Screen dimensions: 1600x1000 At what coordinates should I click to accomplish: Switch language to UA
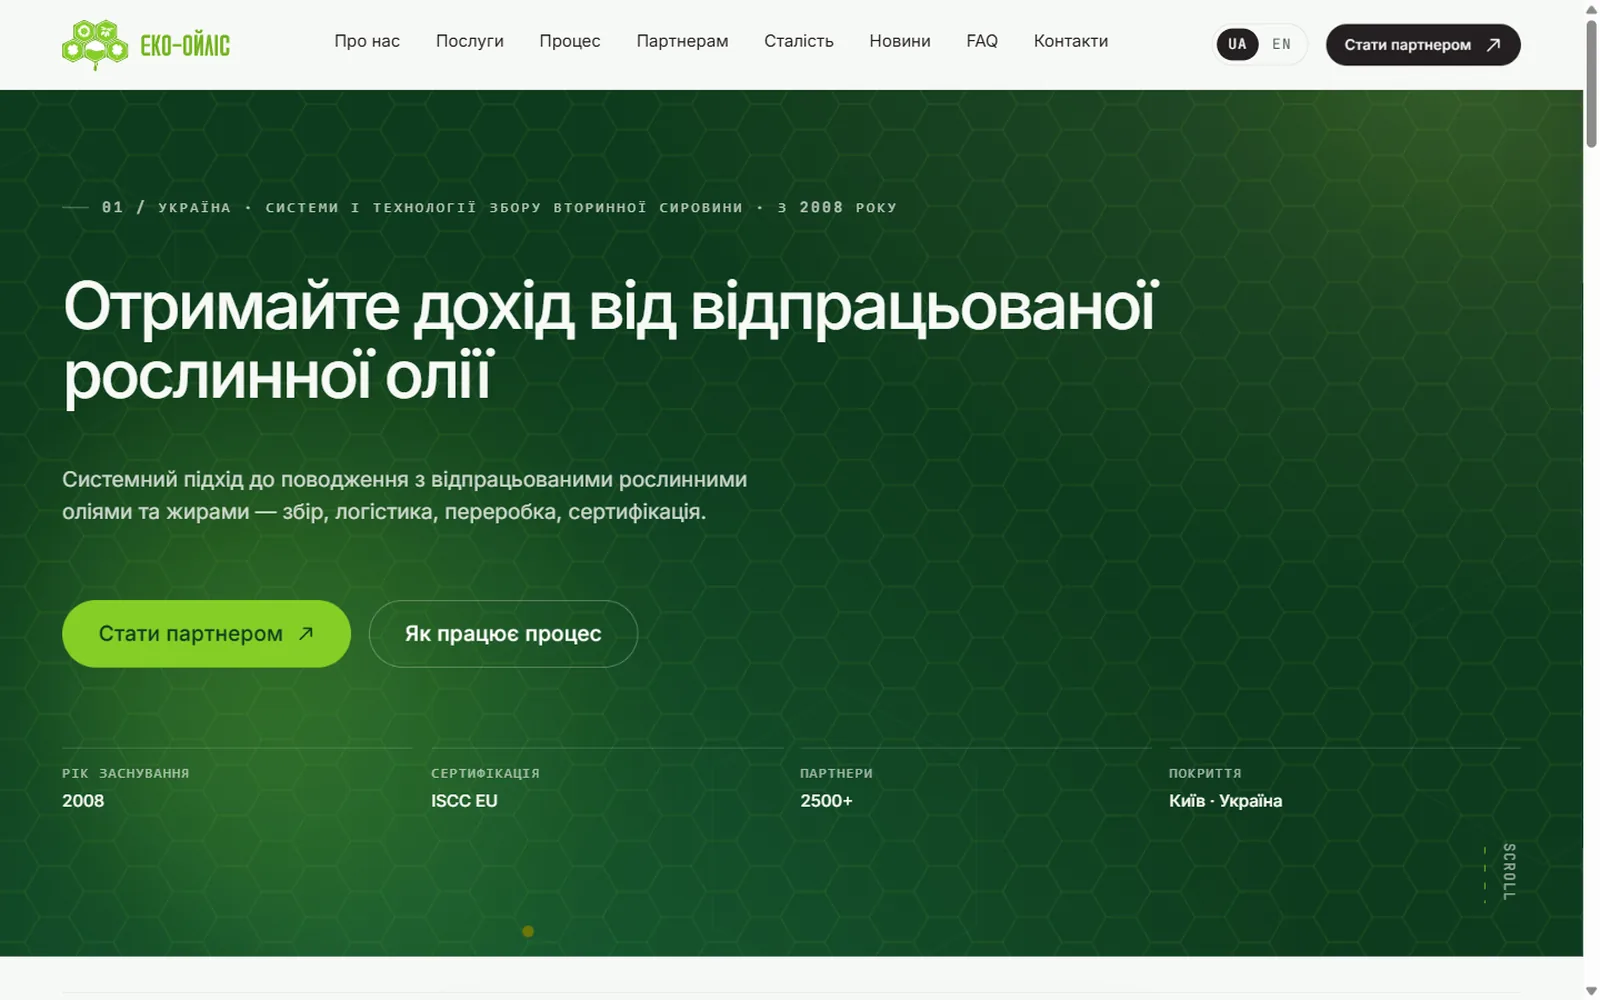(x=1237, y=44)
